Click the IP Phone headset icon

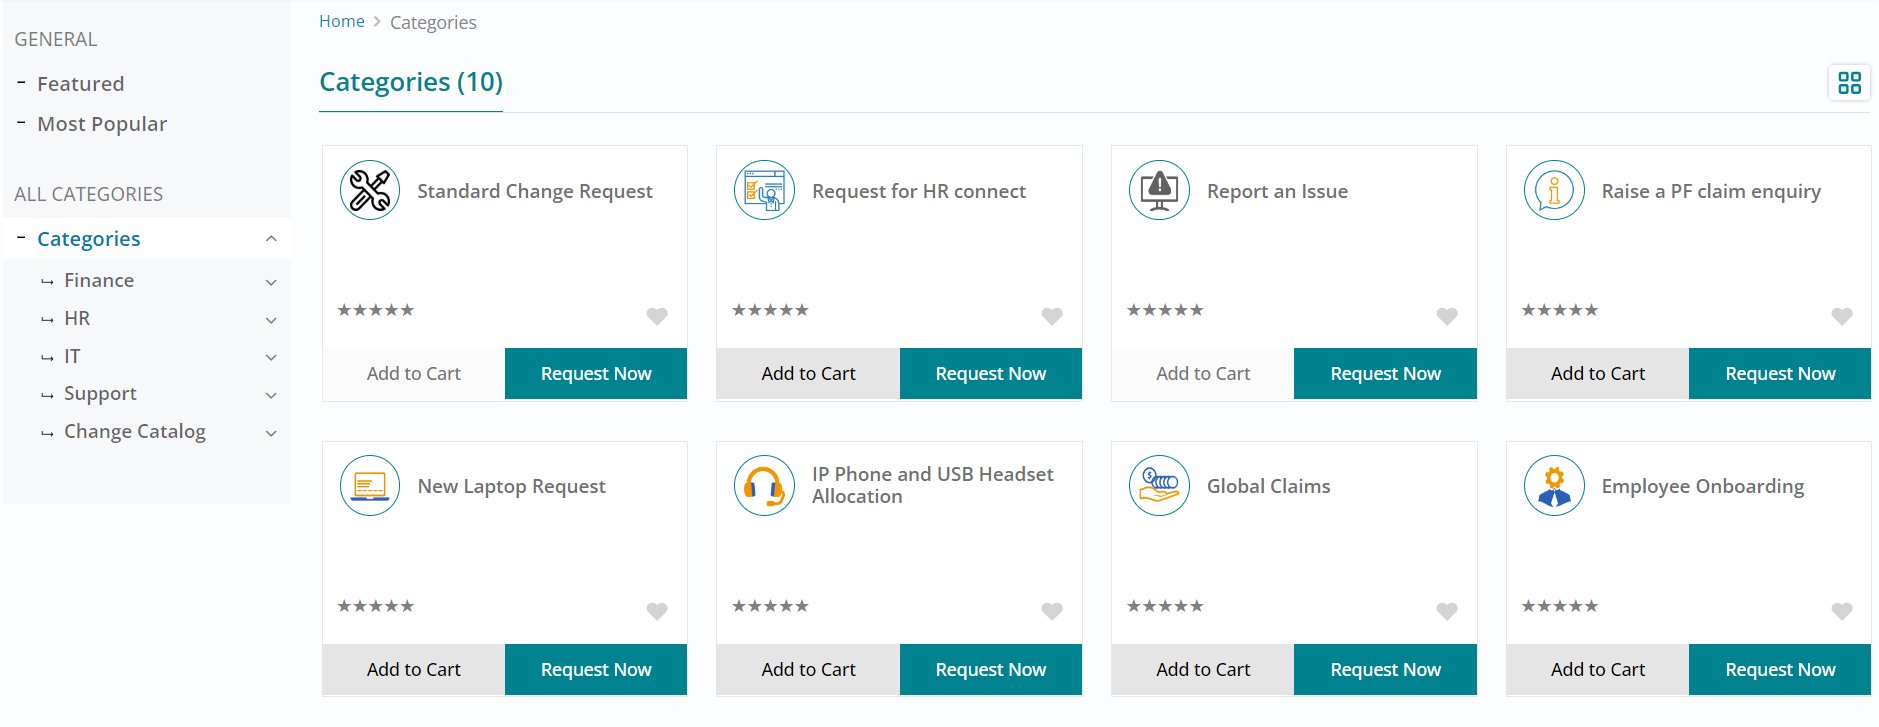pyautogui.click(x=764, y=486)
